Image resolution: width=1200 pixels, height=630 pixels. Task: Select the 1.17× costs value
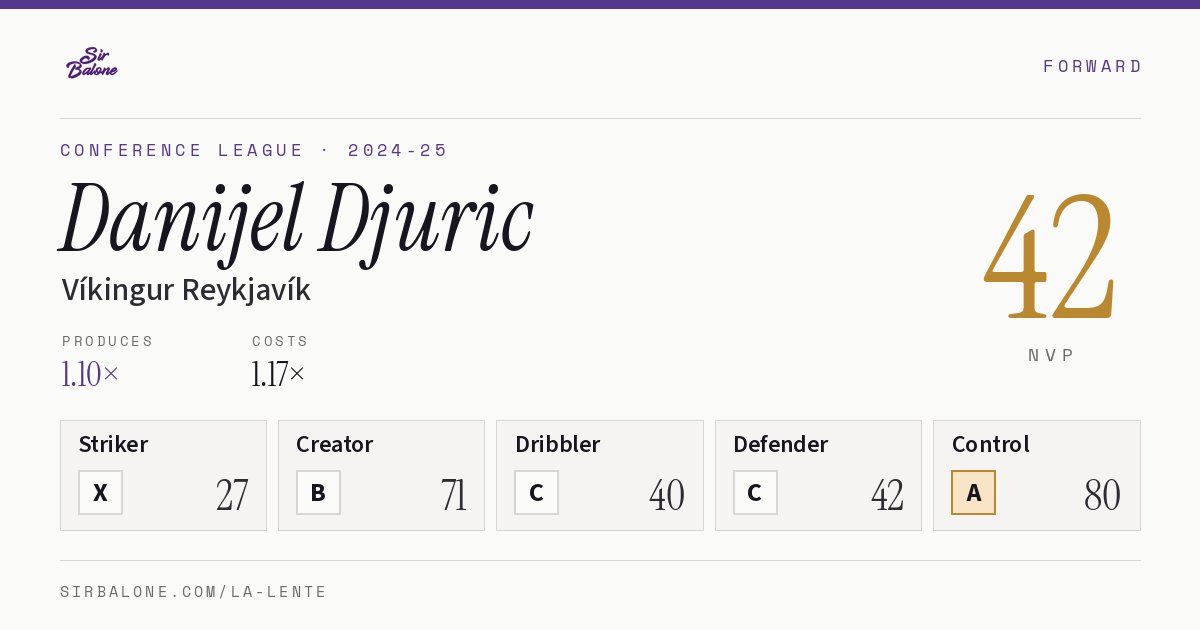(x=279, y=374)
